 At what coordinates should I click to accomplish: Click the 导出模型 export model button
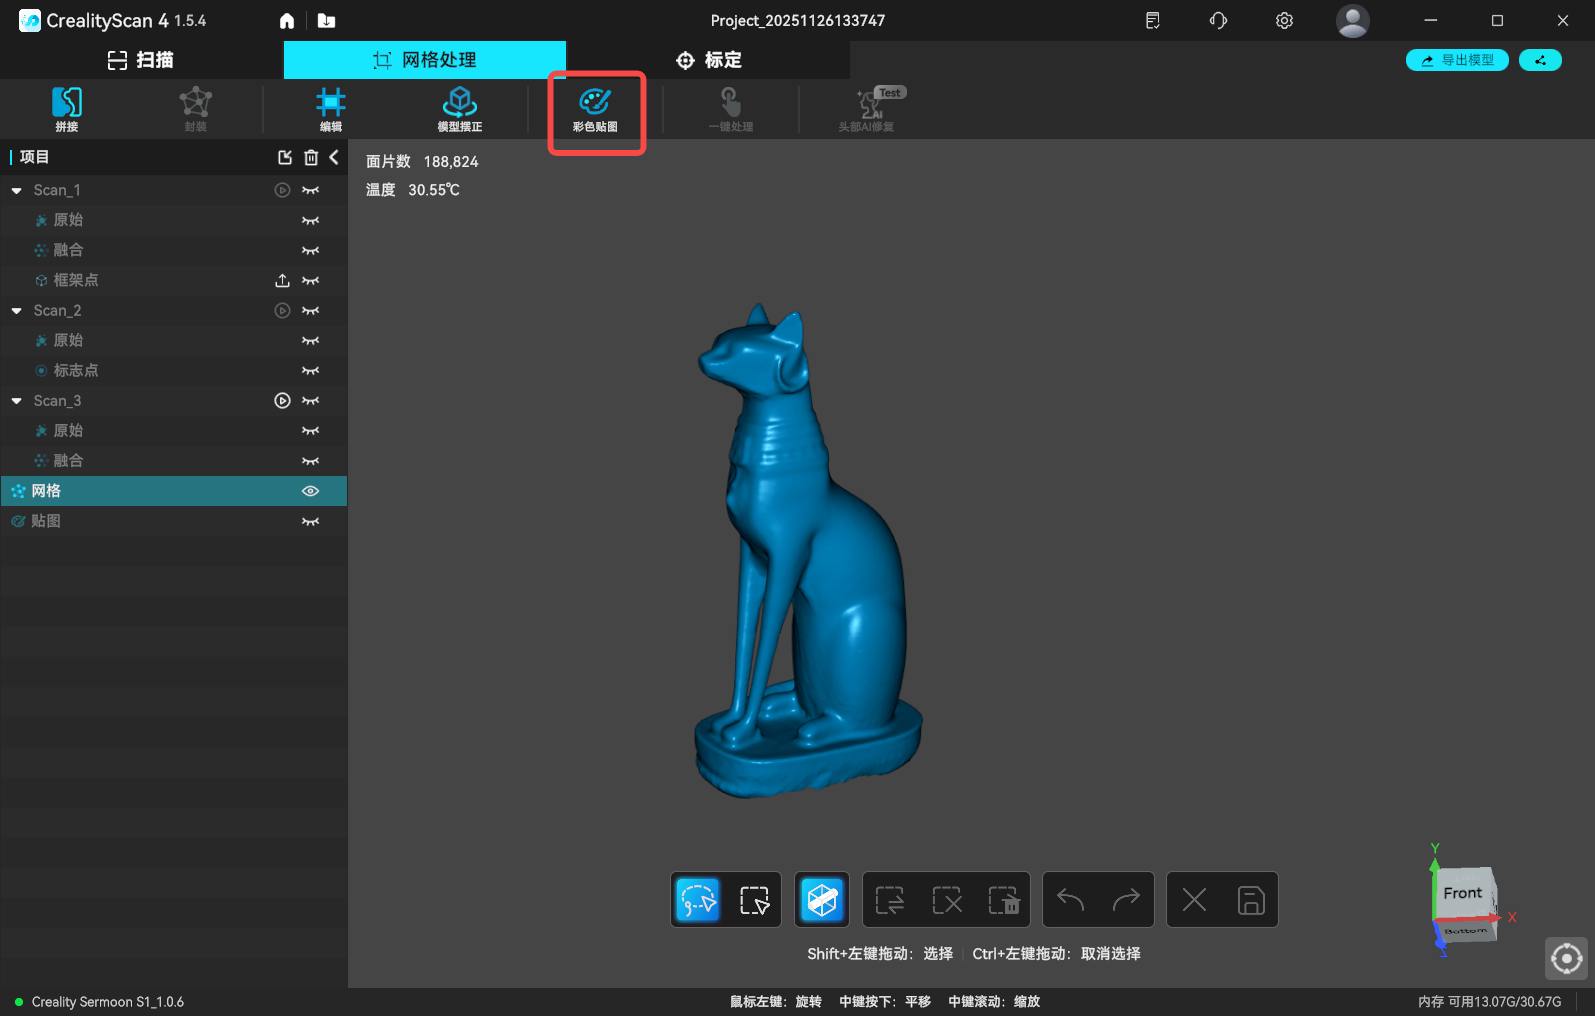pyautogui.click(x=1457, y=60)
